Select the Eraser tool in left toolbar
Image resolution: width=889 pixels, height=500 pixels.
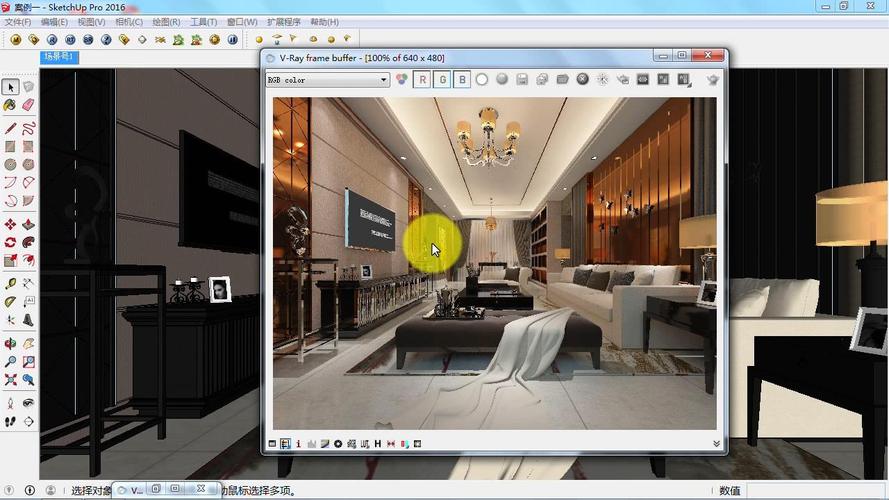(28, 105)
